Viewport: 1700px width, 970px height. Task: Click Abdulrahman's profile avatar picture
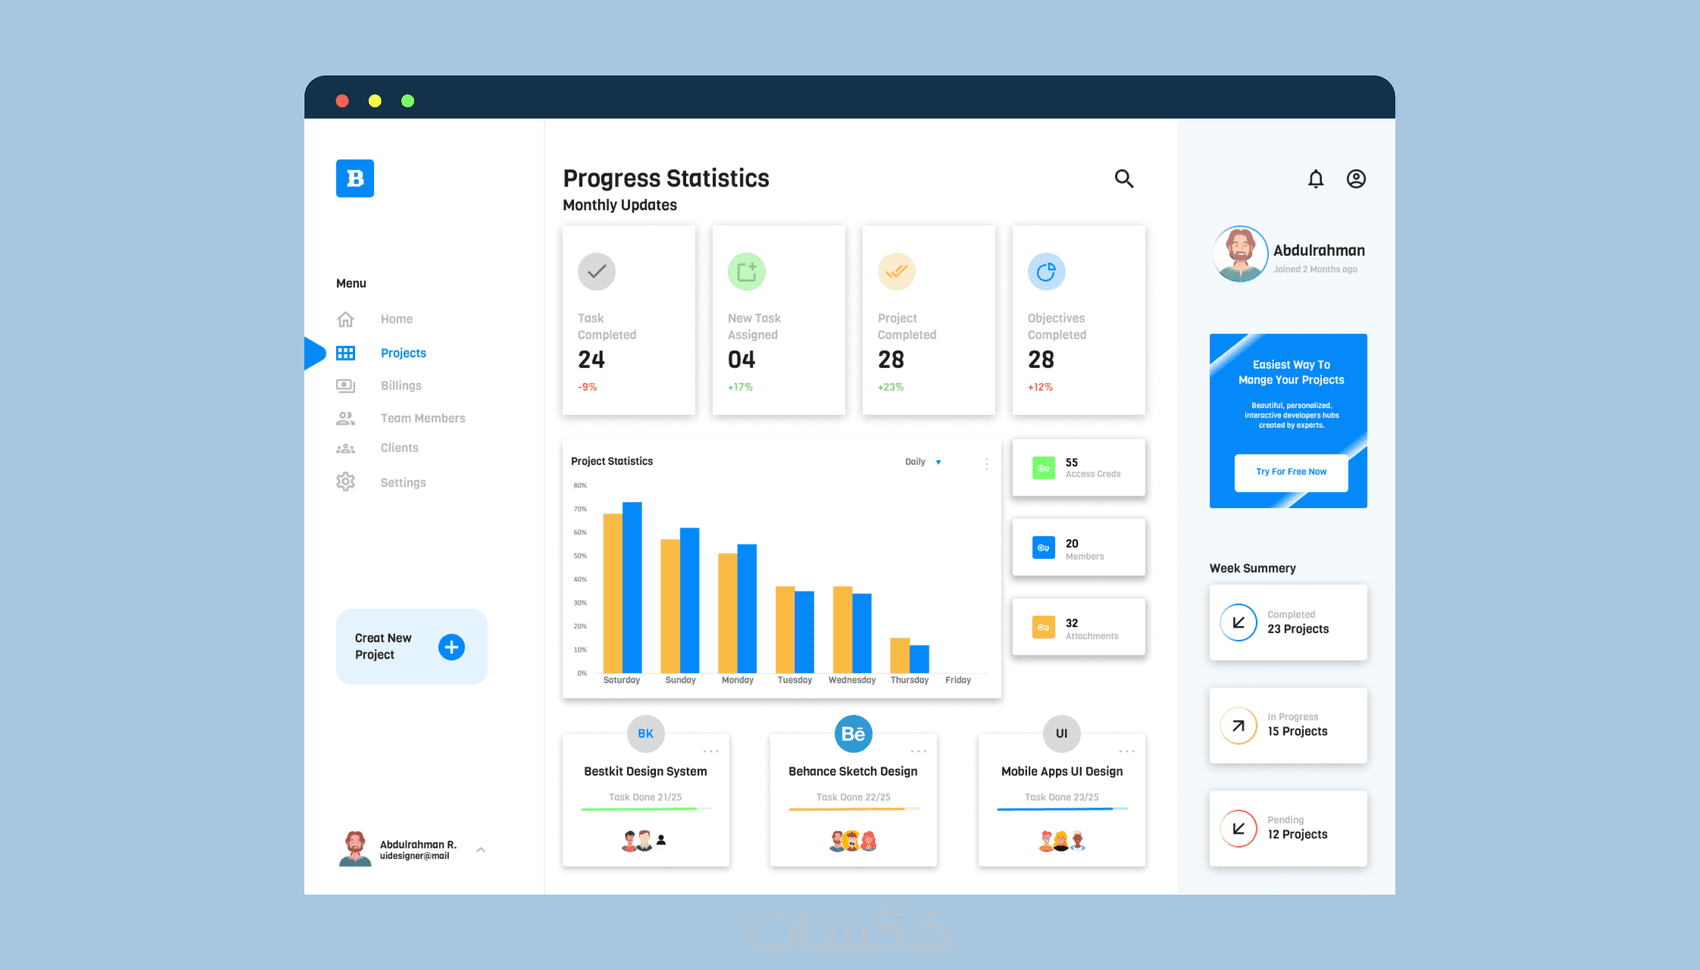[x=1240, y=254]
